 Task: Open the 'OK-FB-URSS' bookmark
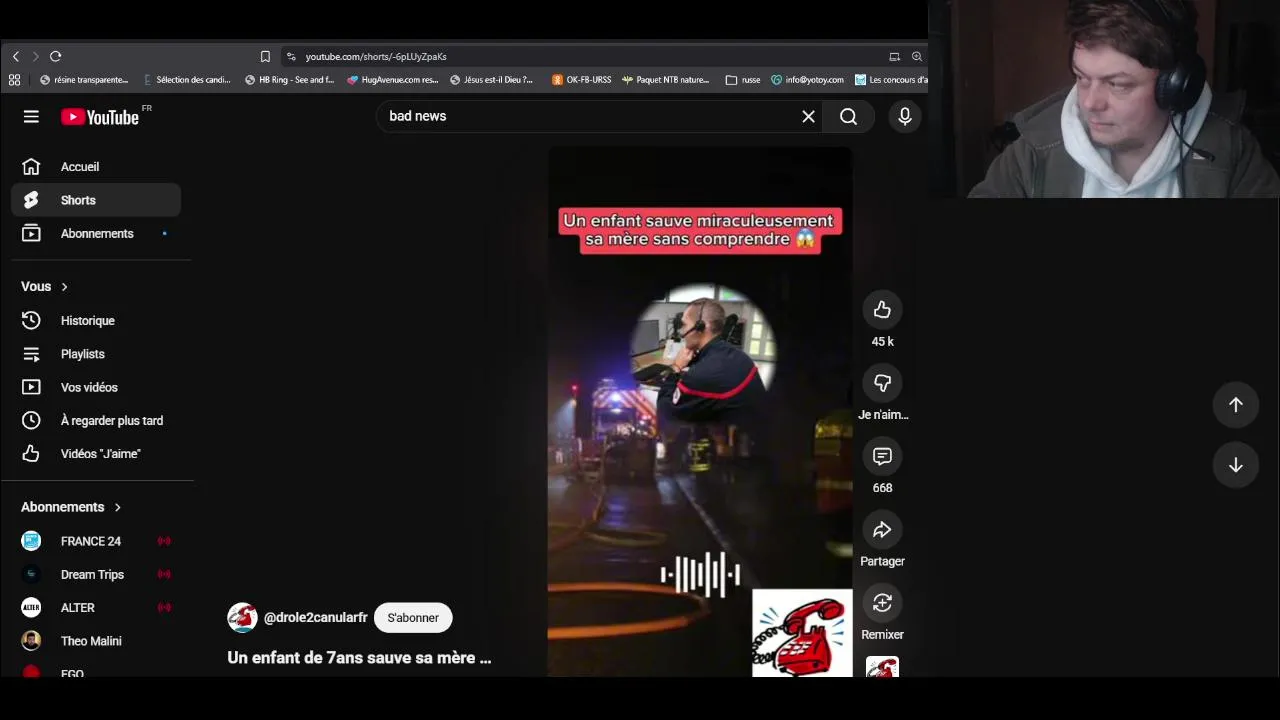point(581,80)
